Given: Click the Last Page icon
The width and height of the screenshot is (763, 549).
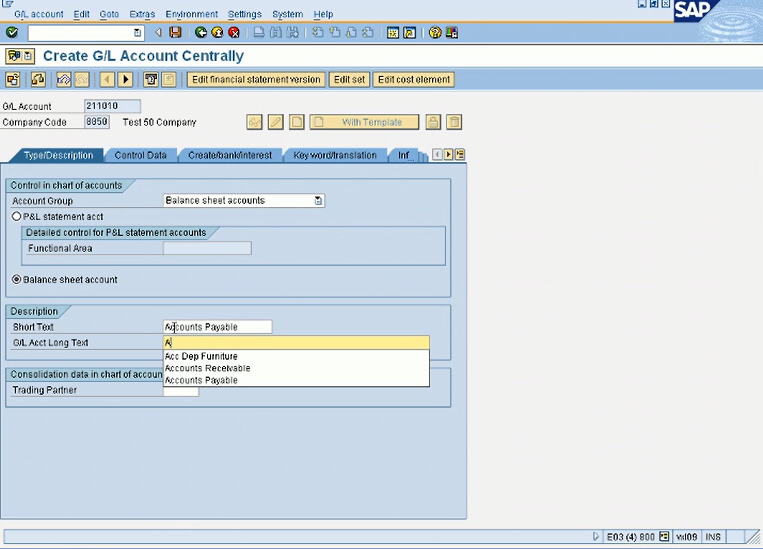Looking at the screenshot, I should (368, 33).
